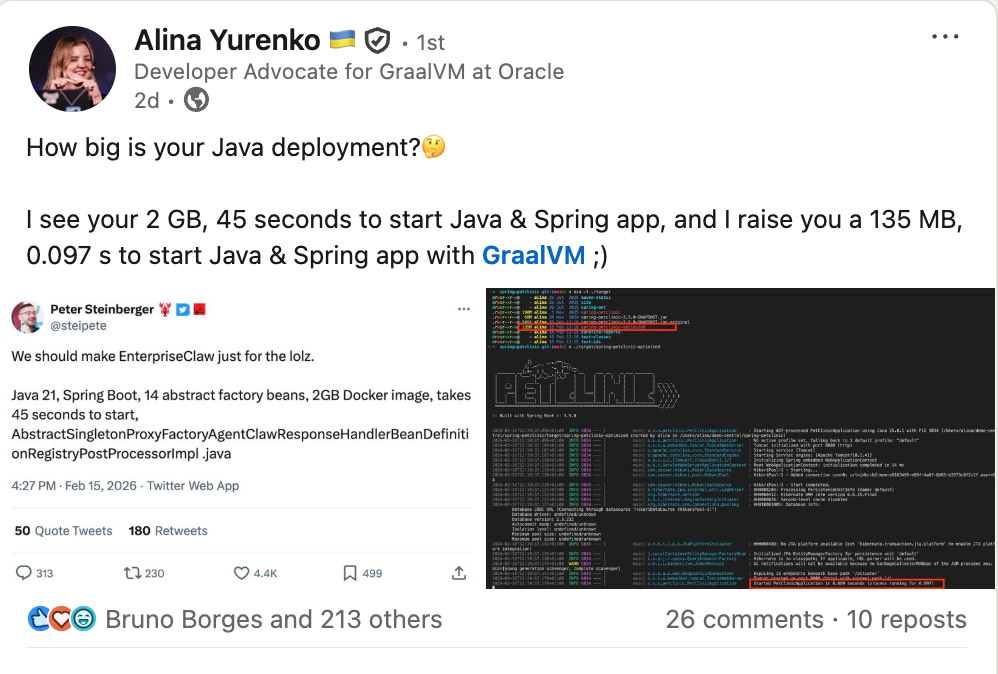Click the laughing funny reaction icon
The width and height of the screenshot is (998, 674).
pos(83,619)
